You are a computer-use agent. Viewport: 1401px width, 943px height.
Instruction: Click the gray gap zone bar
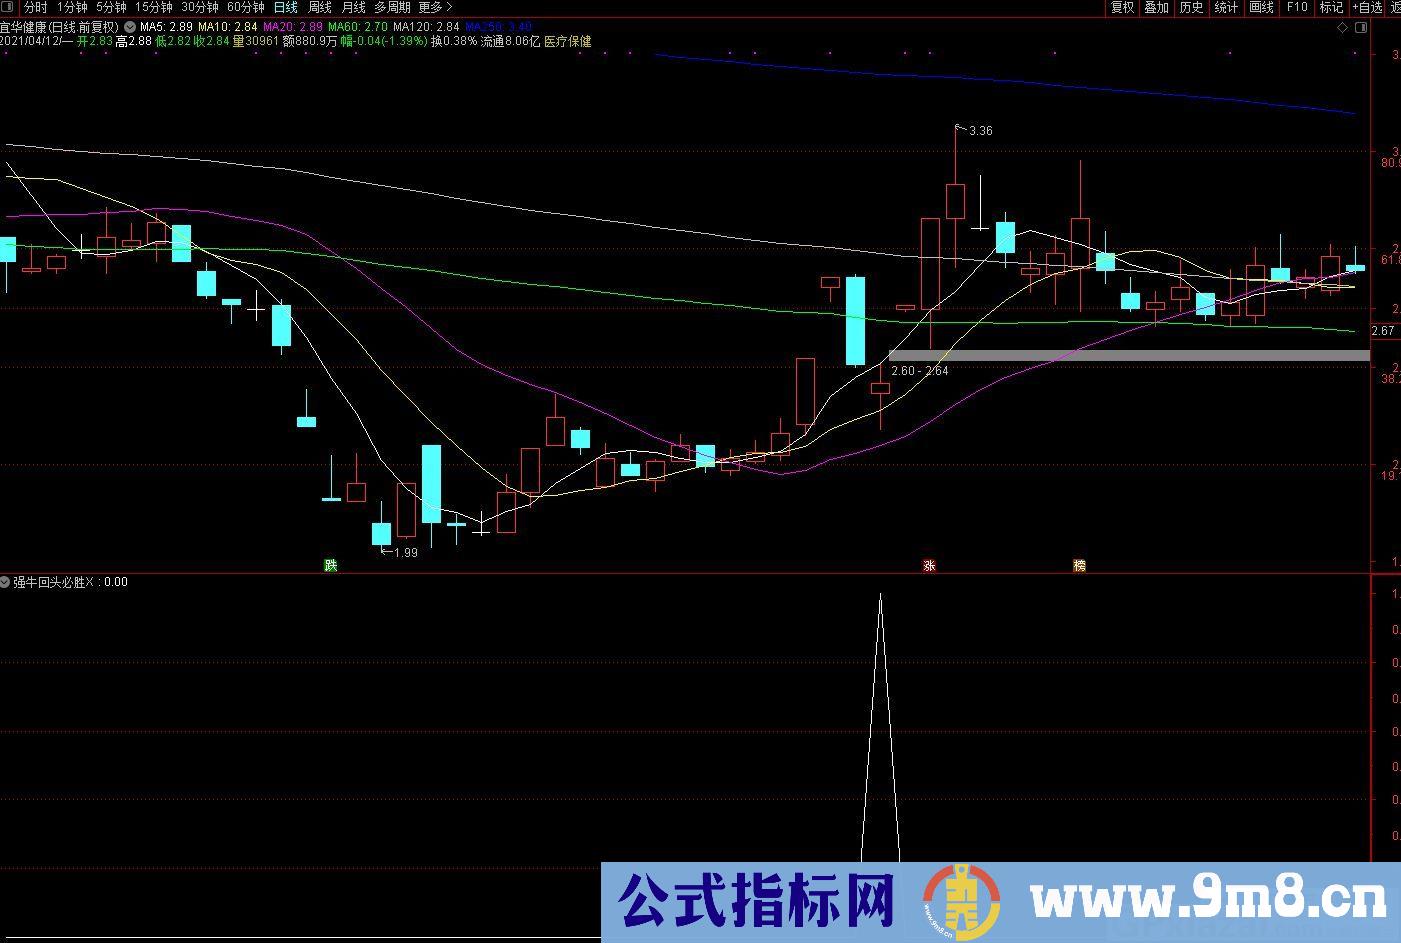[1129, 355]
